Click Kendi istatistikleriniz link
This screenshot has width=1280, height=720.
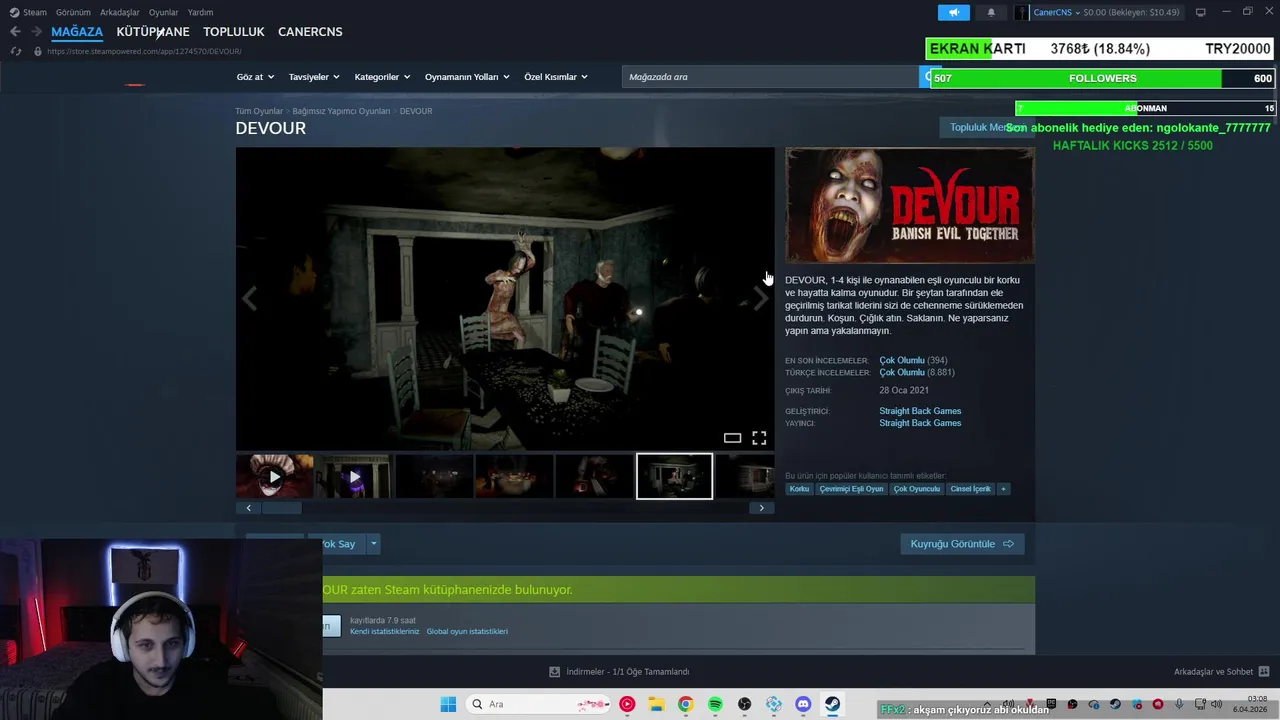385,632
